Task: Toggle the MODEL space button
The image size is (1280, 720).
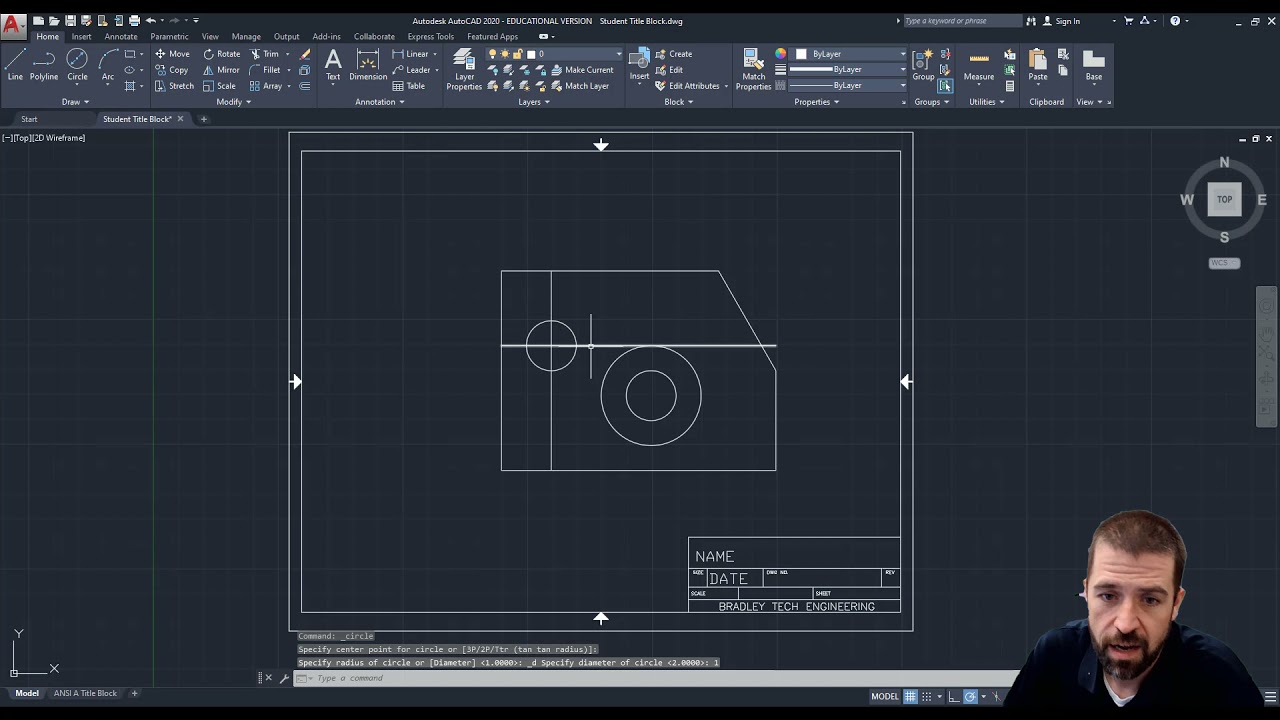Action: pyautogui.click(x=885, y=697)
